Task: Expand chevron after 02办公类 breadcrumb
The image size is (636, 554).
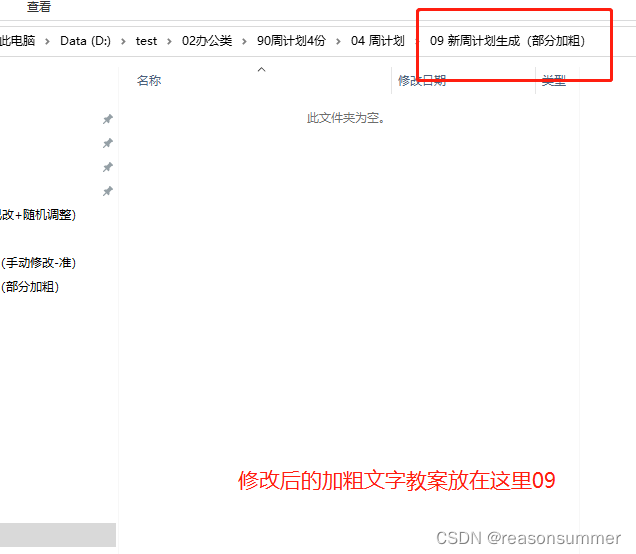Action: point(244,41)
